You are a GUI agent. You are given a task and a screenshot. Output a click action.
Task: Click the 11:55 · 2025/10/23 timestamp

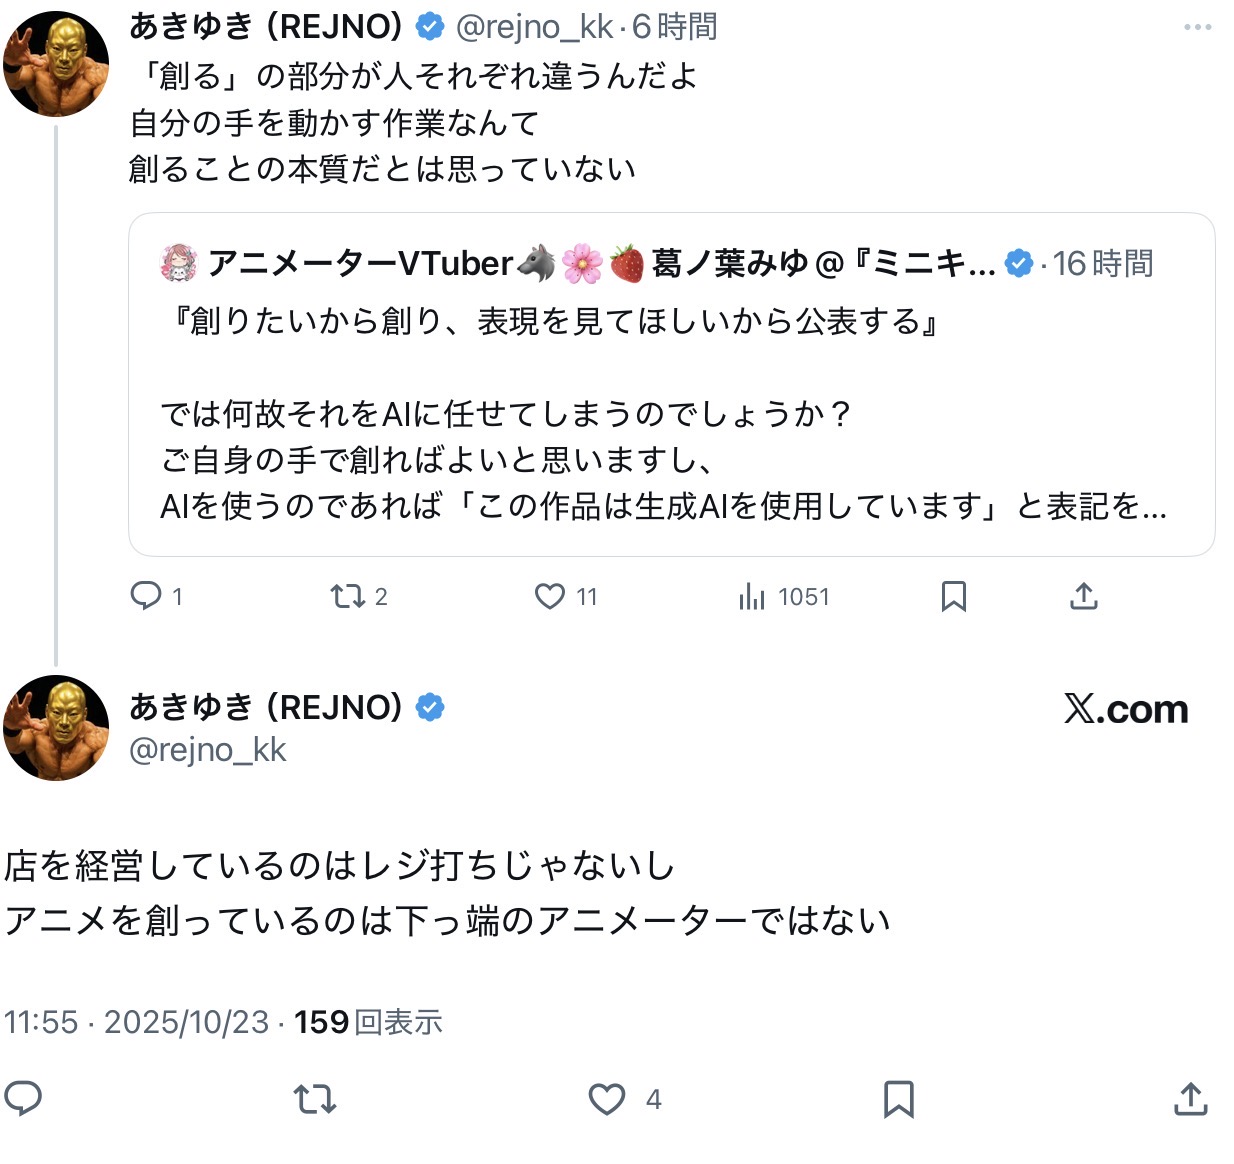click(136, 1022)
